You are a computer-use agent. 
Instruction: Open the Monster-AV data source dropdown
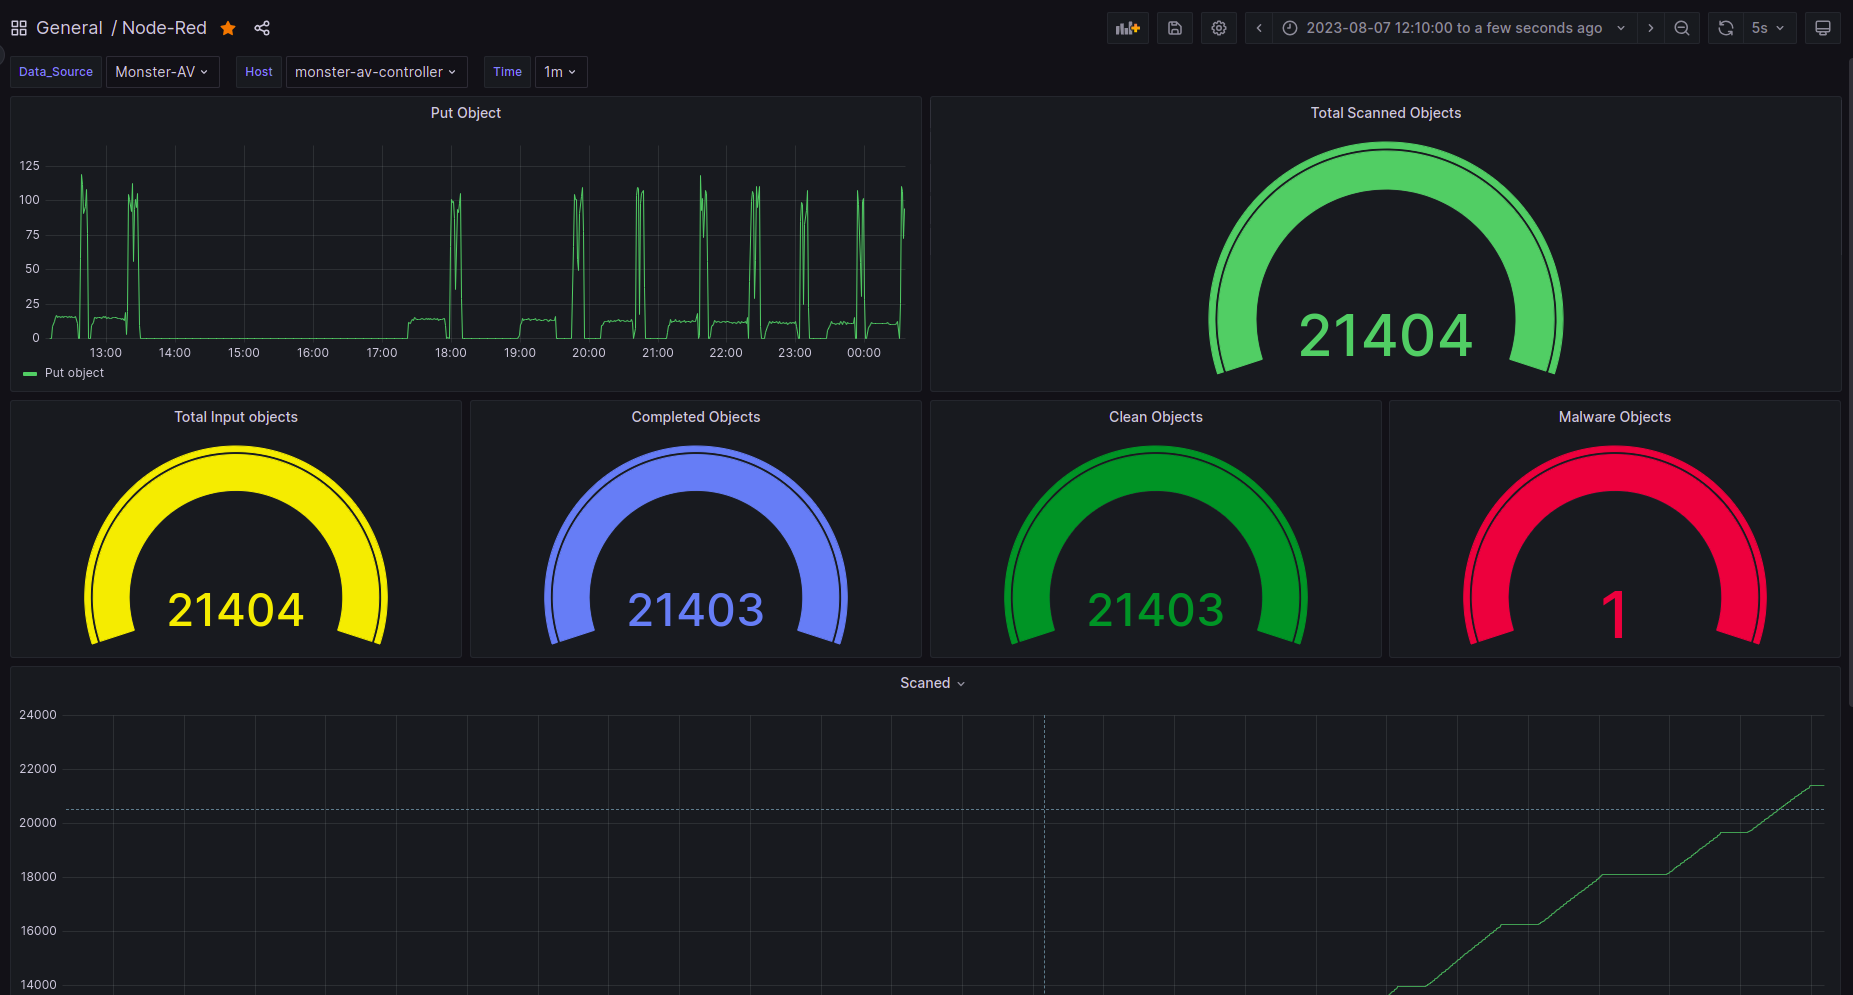(162, 72)
